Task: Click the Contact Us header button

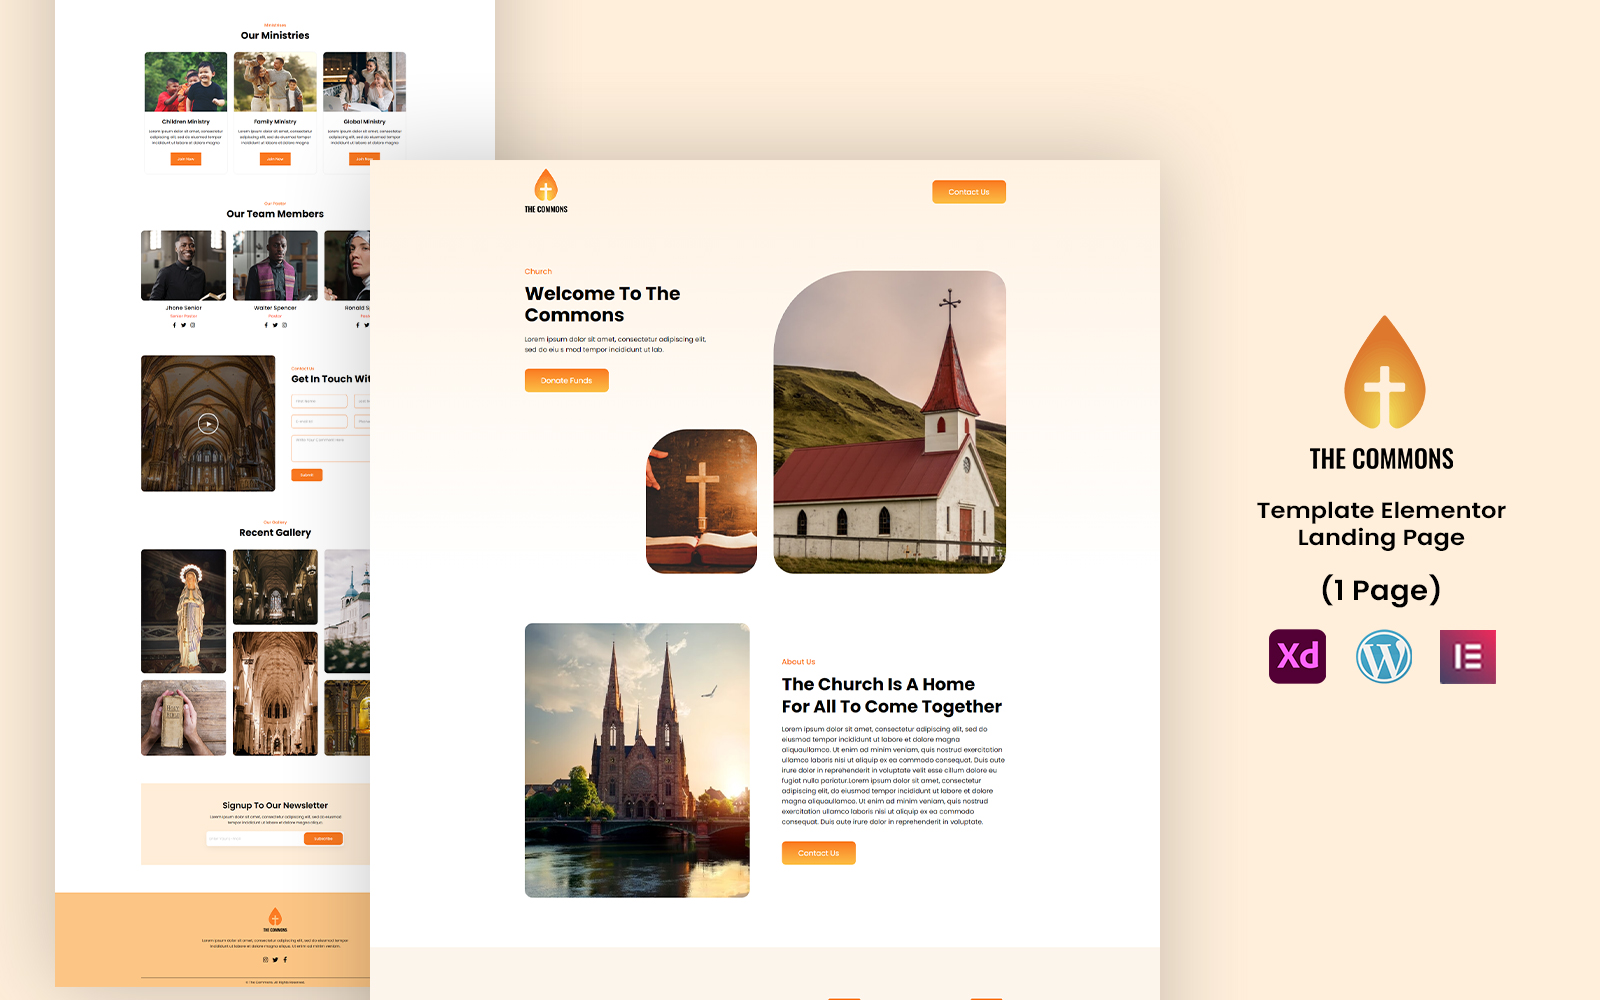Action: (968, 192)
